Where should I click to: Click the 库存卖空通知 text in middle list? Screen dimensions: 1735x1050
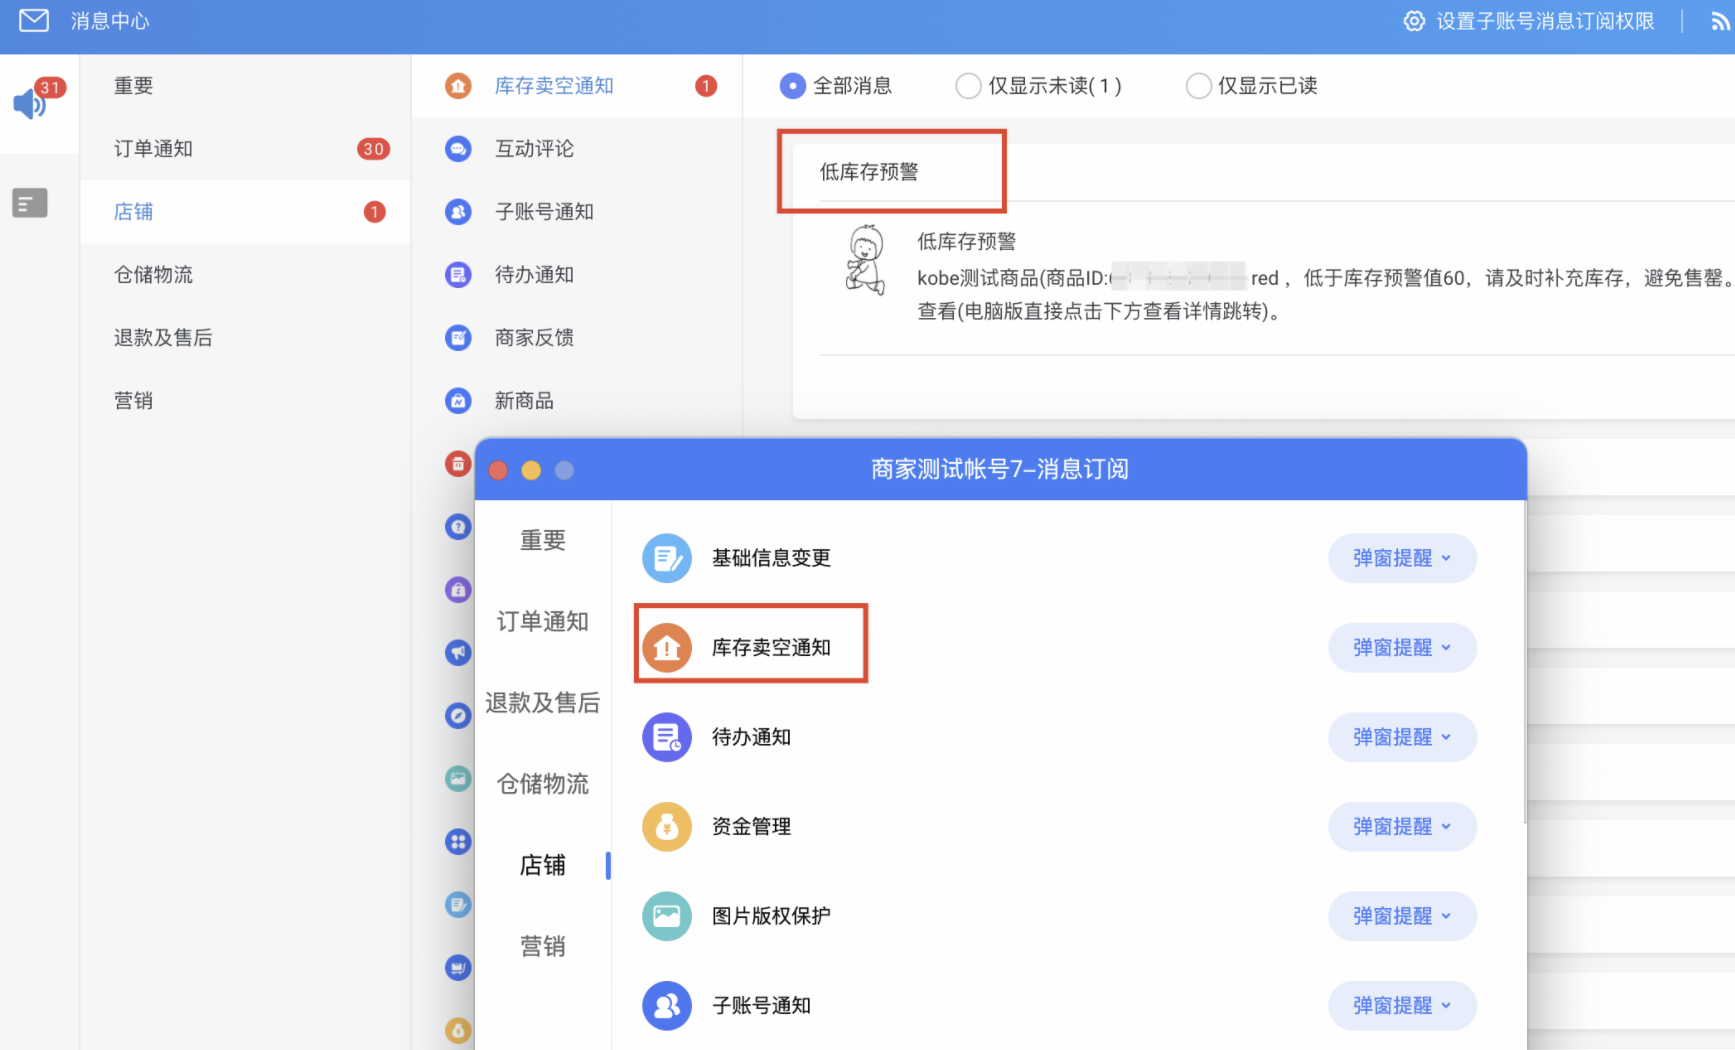[554, 86]
